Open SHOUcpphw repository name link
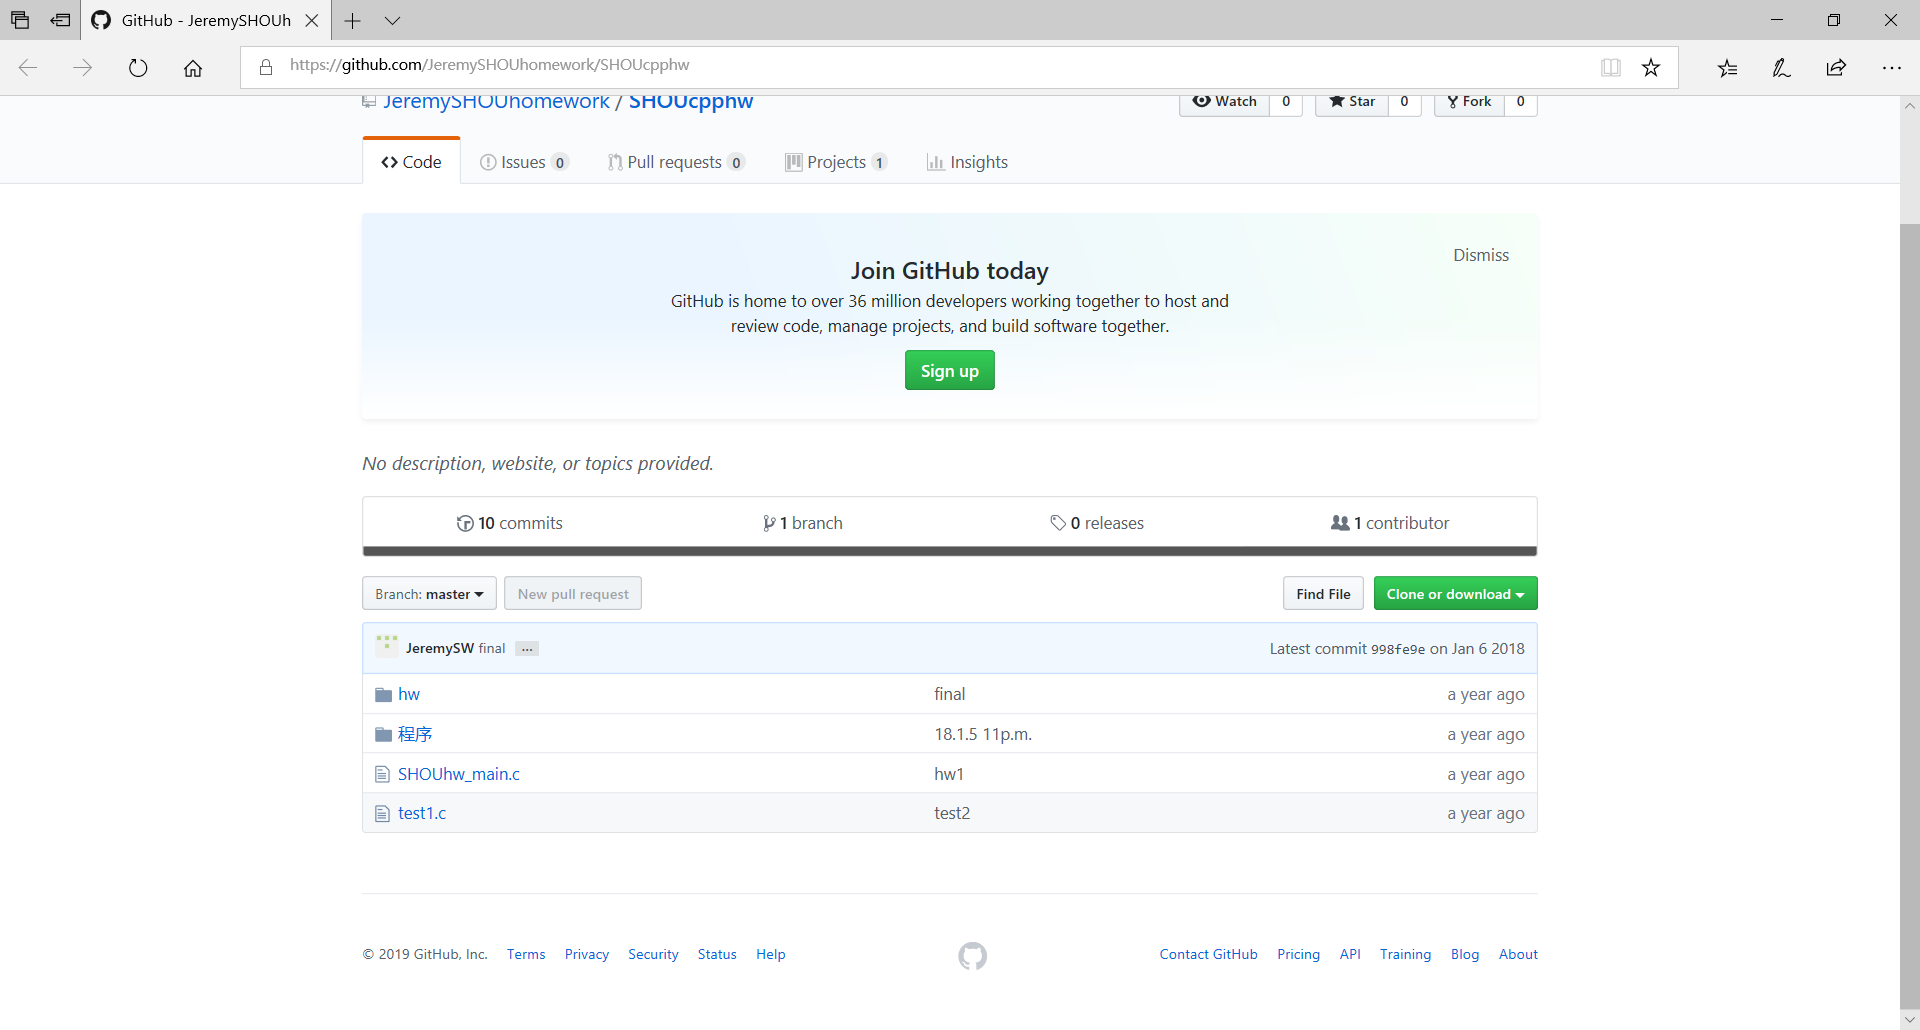1920x1030 pixels. coord(691,102)
